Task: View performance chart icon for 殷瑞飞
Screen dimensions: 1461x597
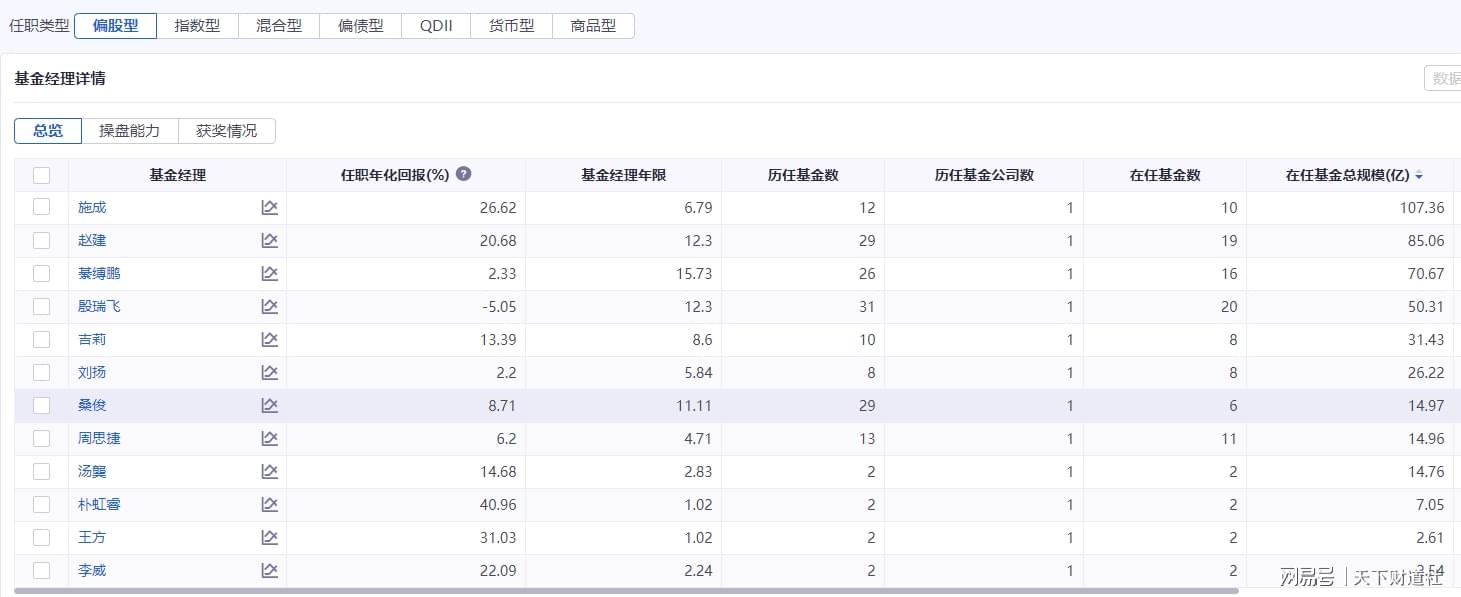Action: [x=269, y=306]
